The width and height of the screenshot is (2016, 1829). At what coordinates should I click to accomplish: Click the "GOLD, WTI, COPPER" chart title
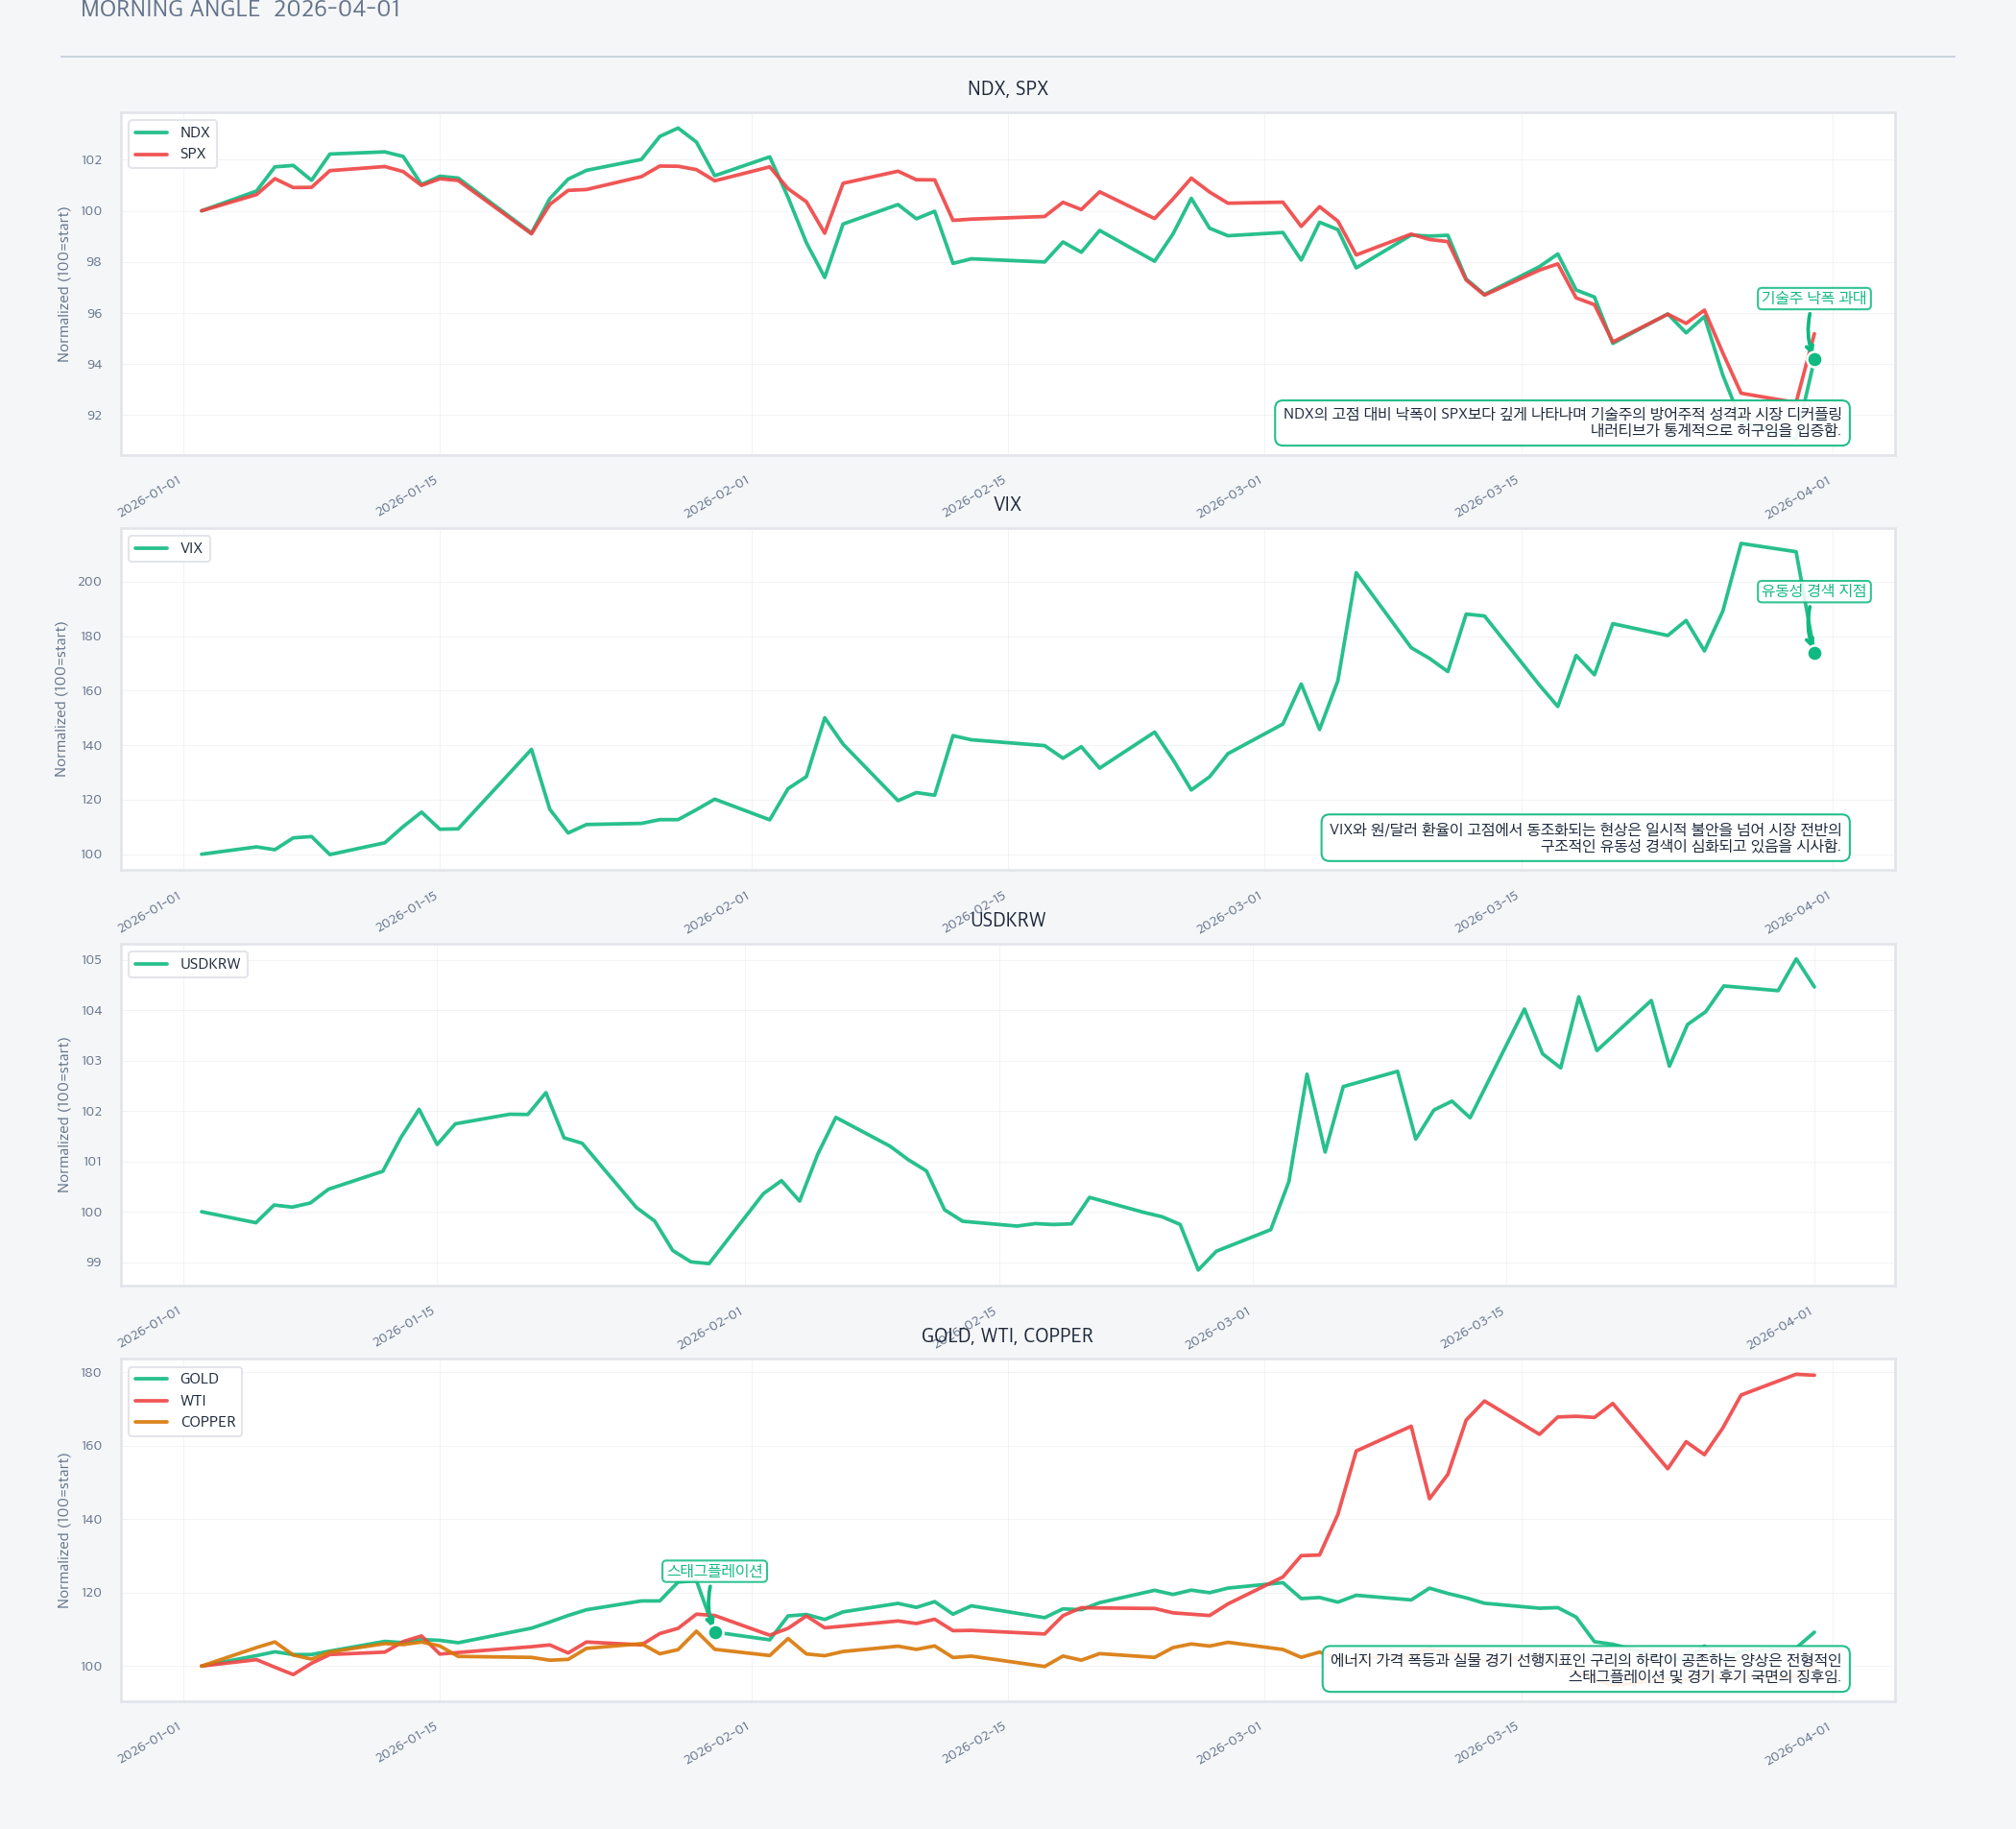pyautogui.click(x=1007, y=1336)
